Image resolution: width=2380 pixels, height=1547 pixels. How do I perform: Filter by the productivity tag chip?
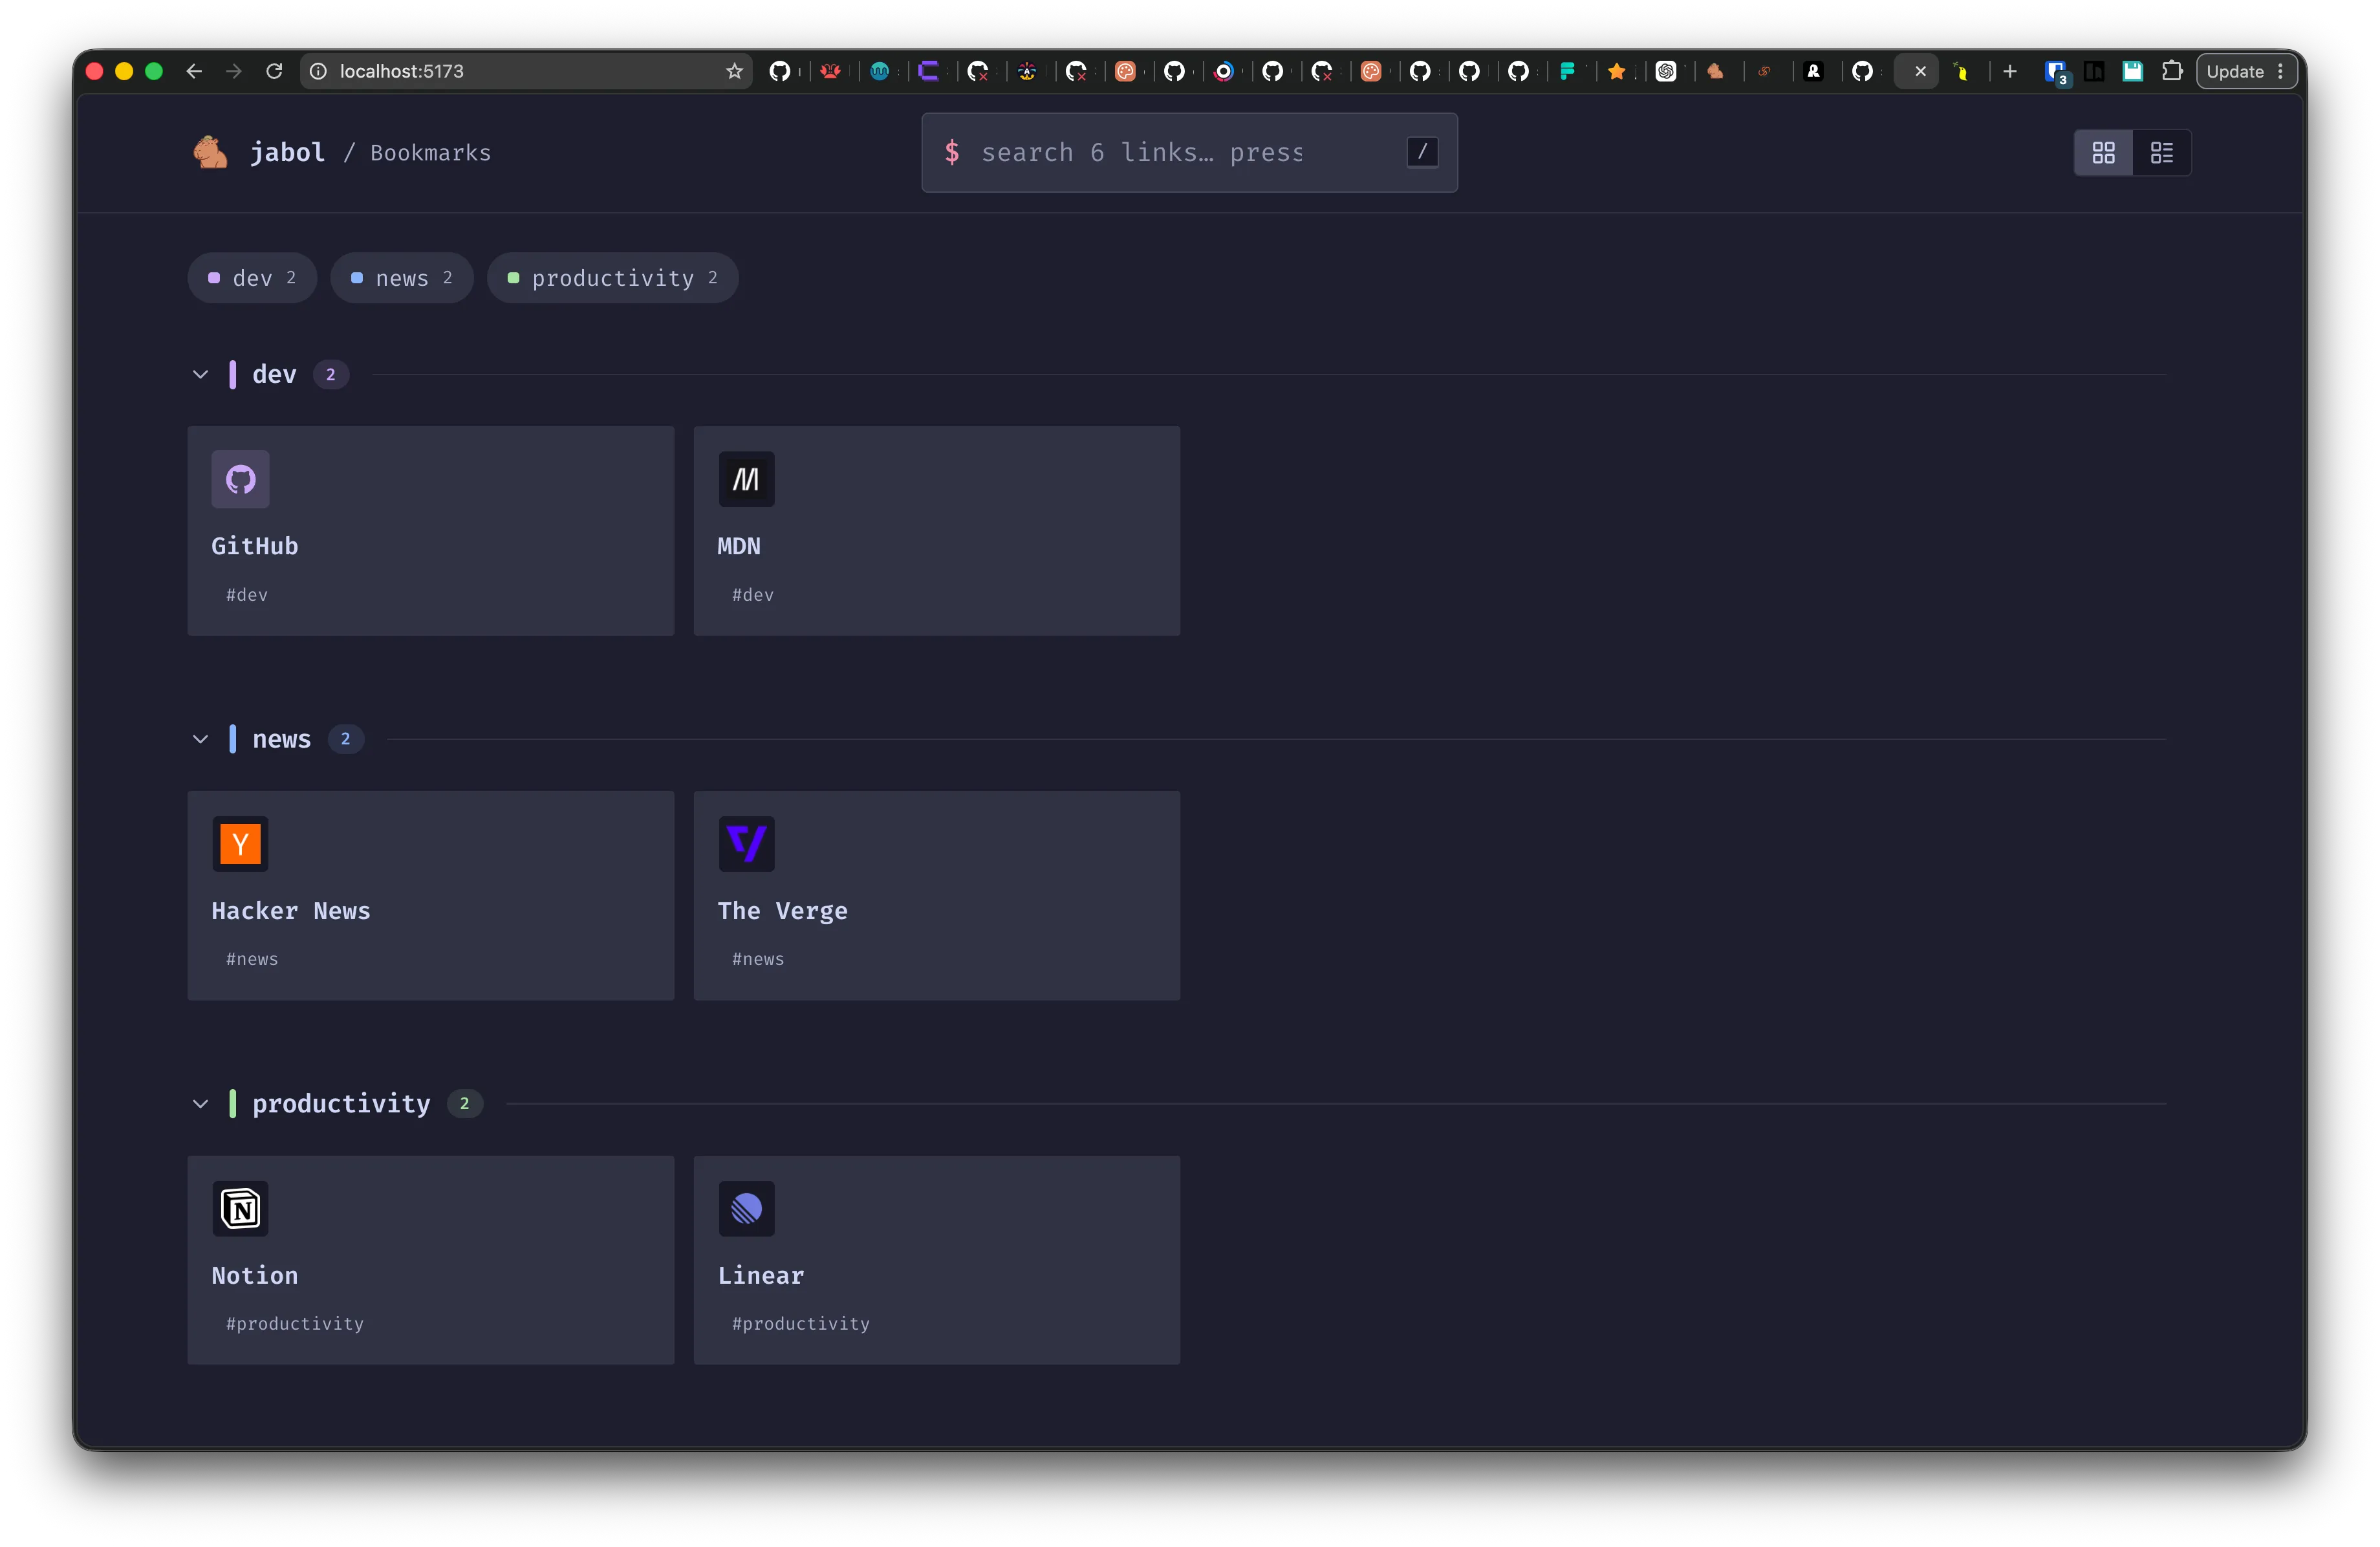coord(613,278)
